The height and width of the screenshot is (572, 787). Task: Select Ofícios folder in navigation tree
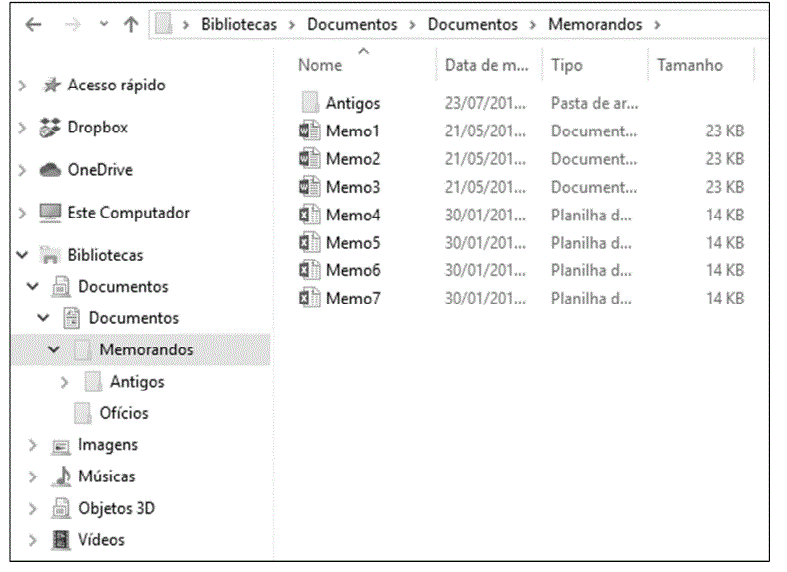point(124,413)
